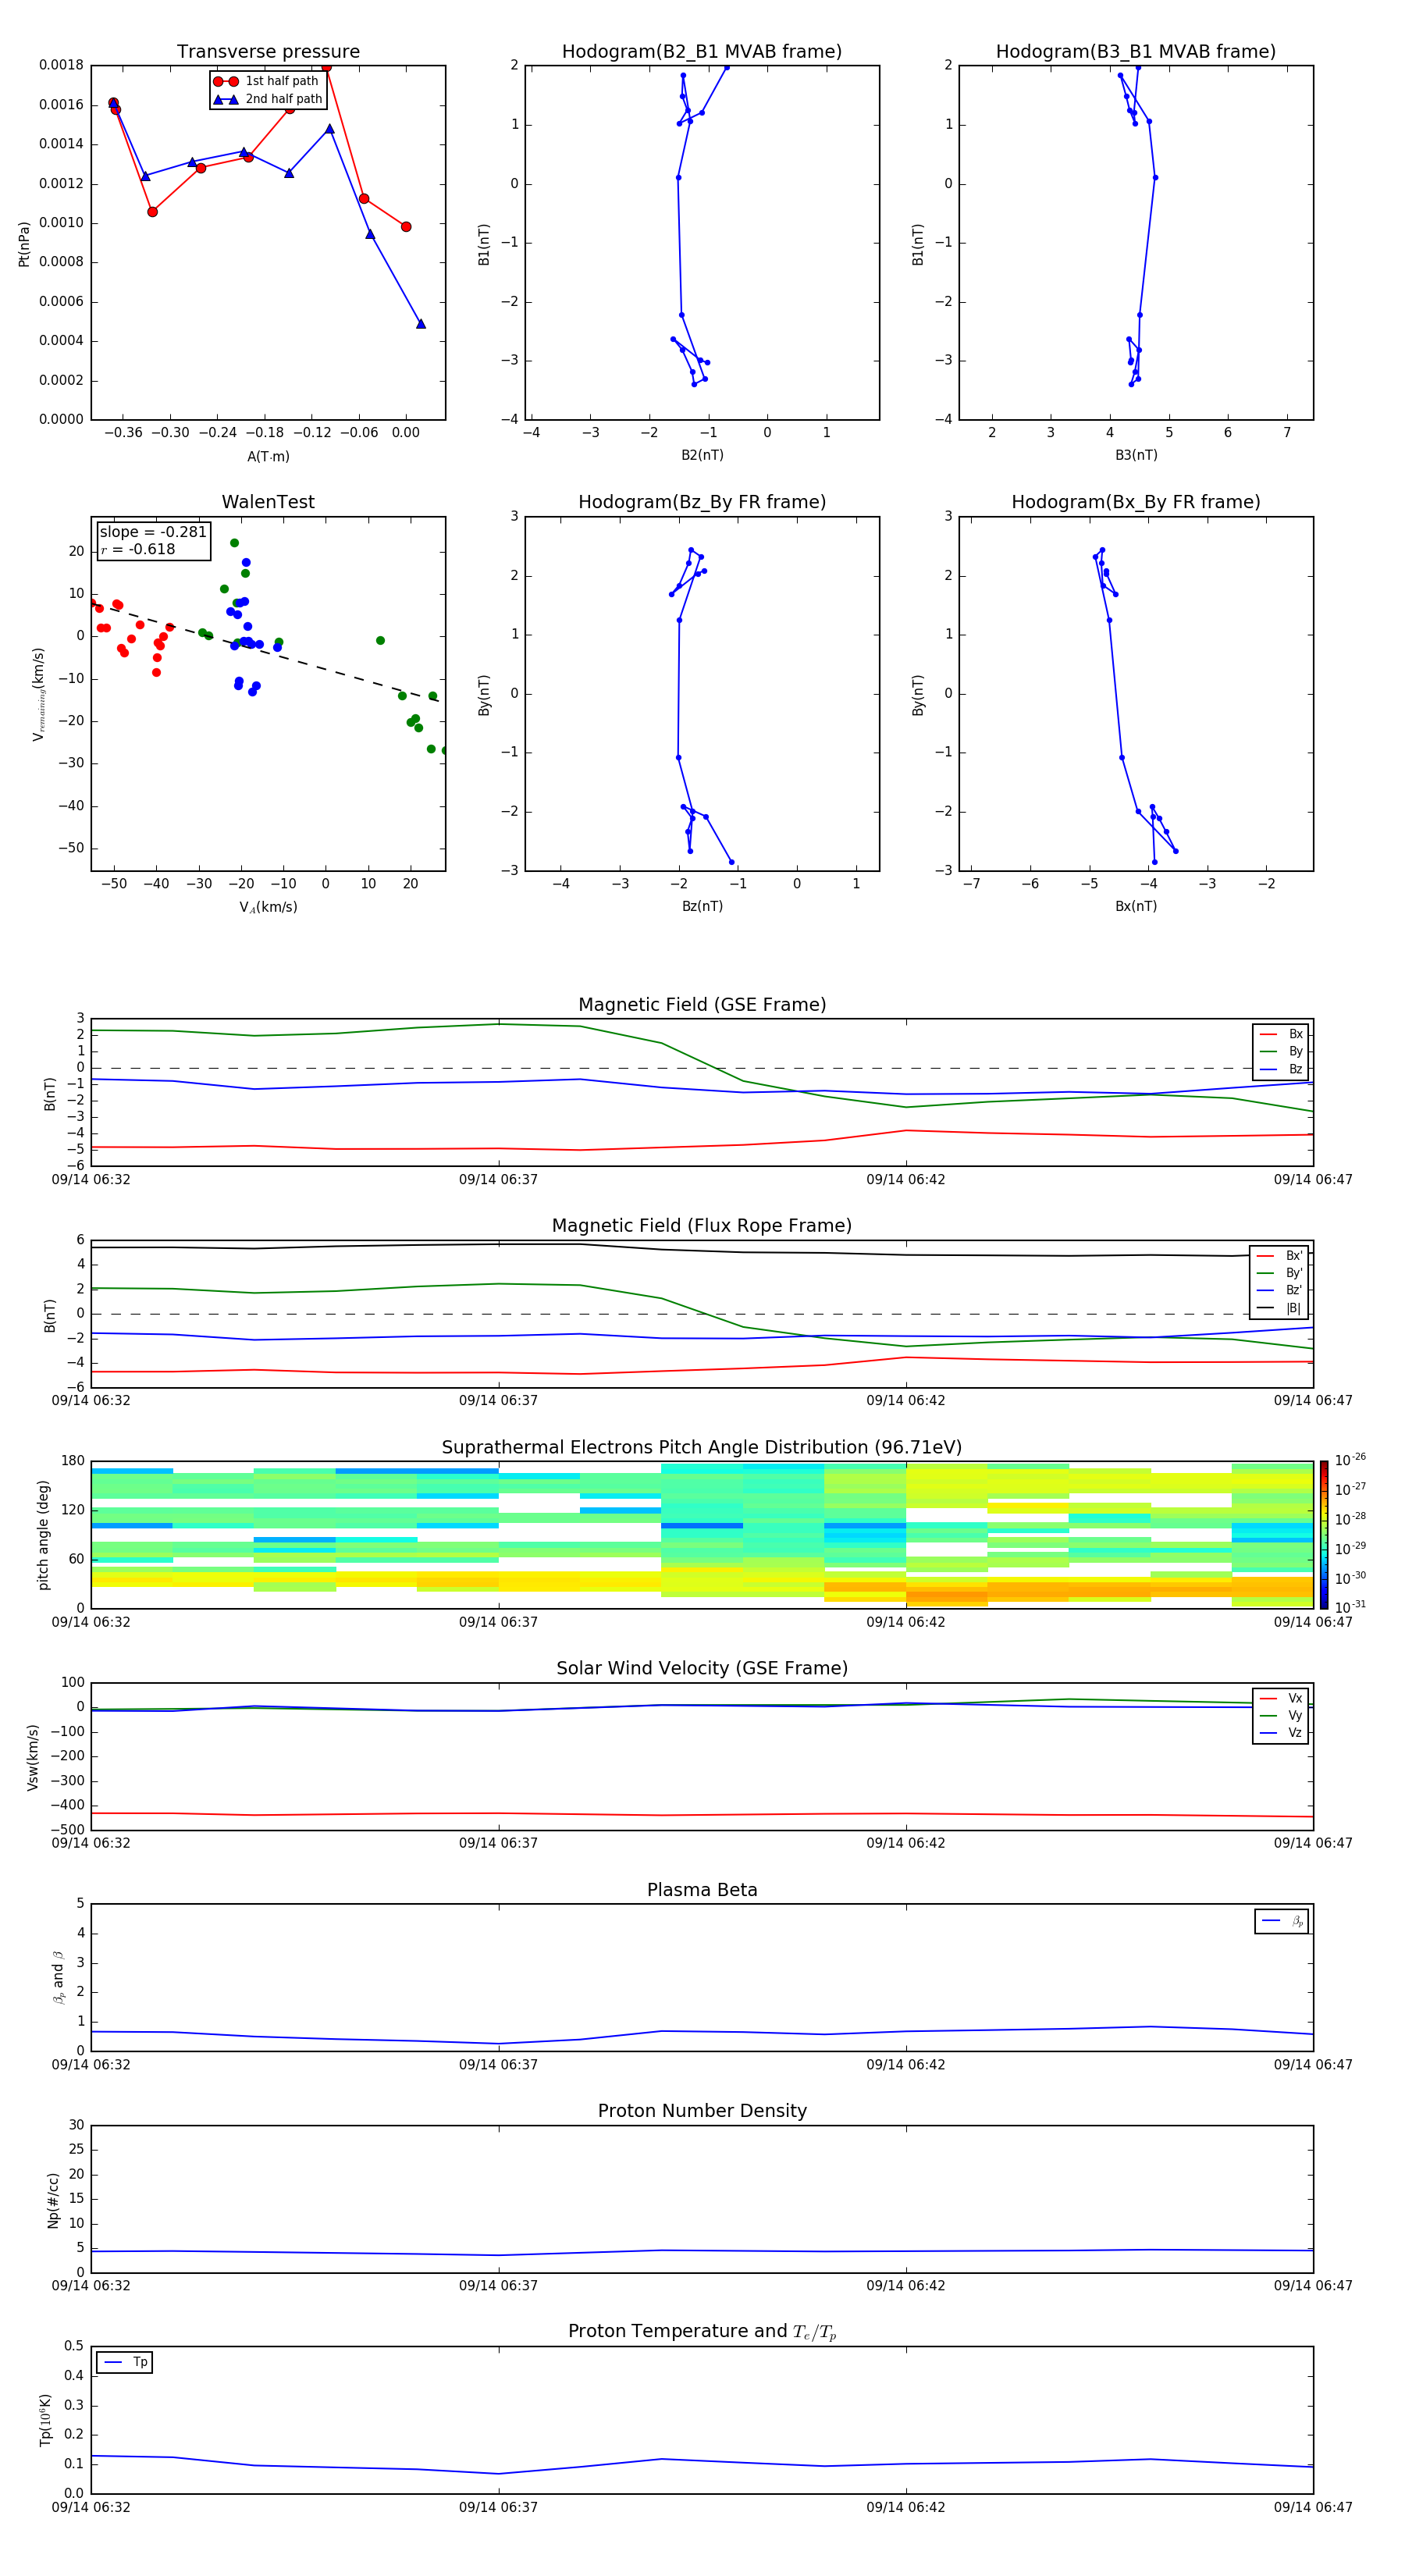
Task: Click the lowest blue triangle in Transverse pressure
Action: pyautogui.click(x=420, y=323)
